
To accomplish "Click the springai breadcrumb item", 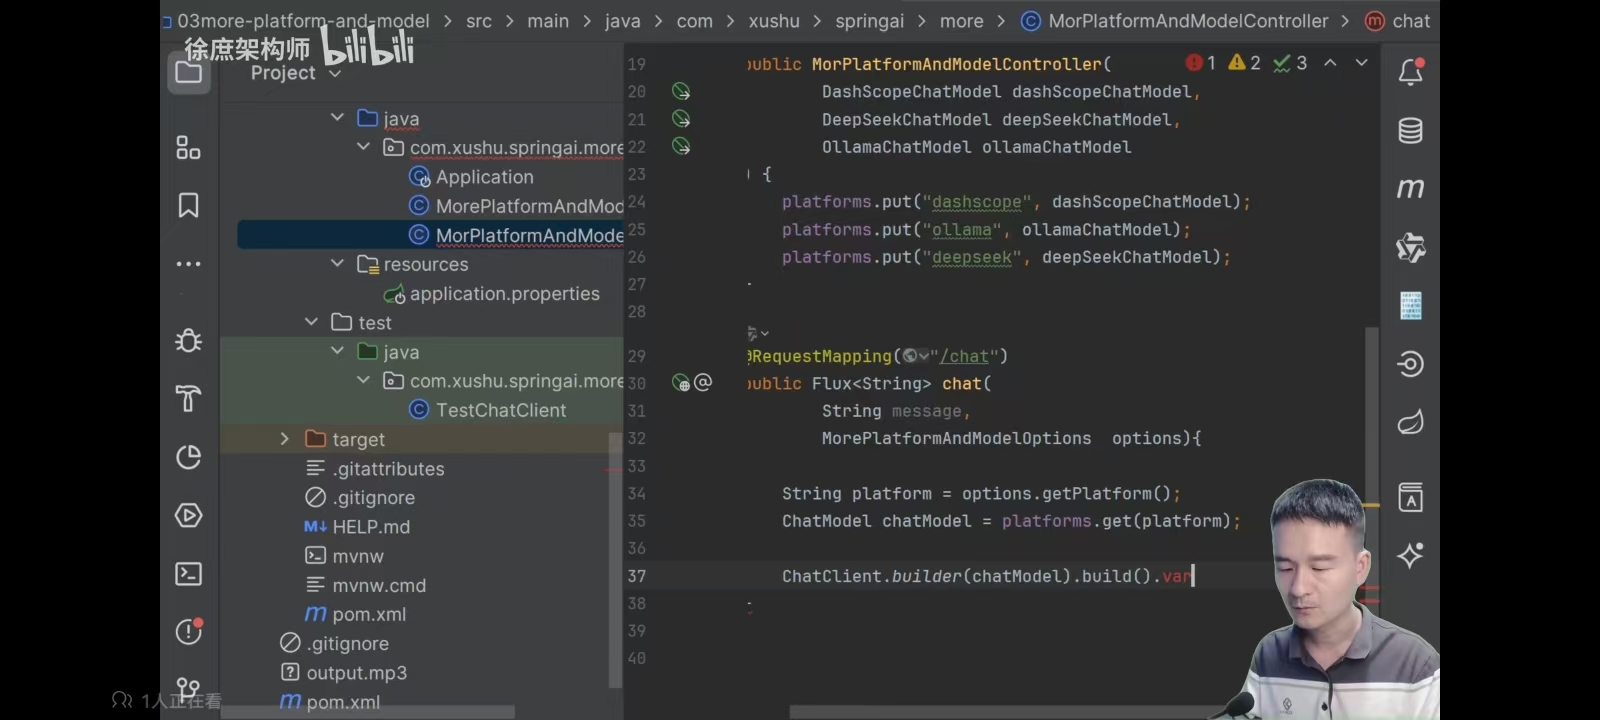I will pyautogui.click(x=869, y=21).
